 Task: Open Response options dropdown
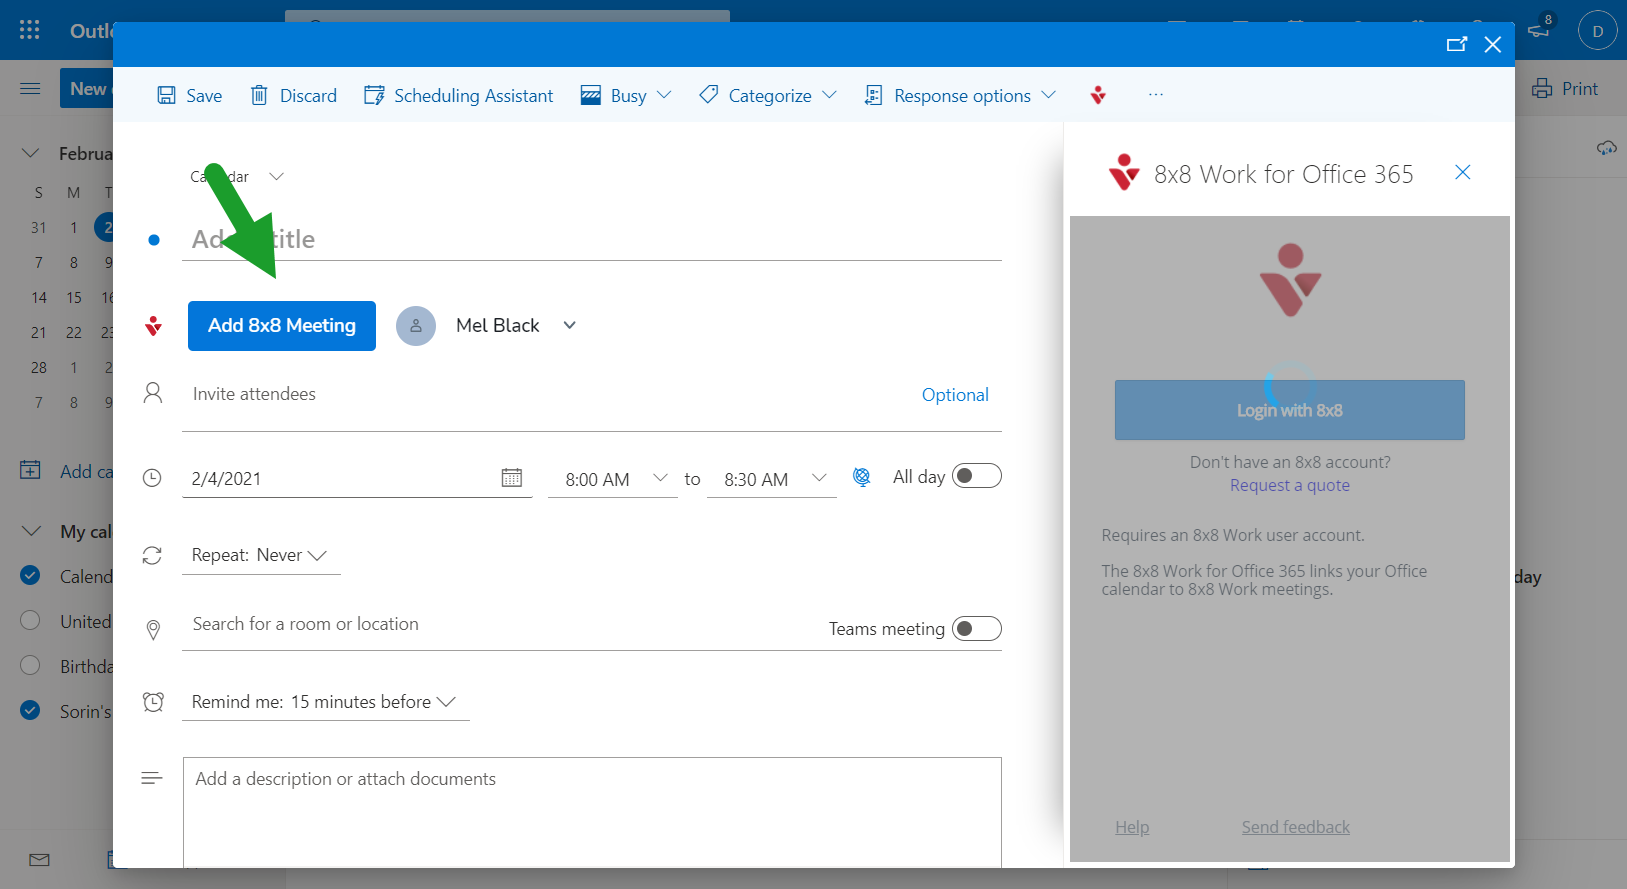pos(960,95)
